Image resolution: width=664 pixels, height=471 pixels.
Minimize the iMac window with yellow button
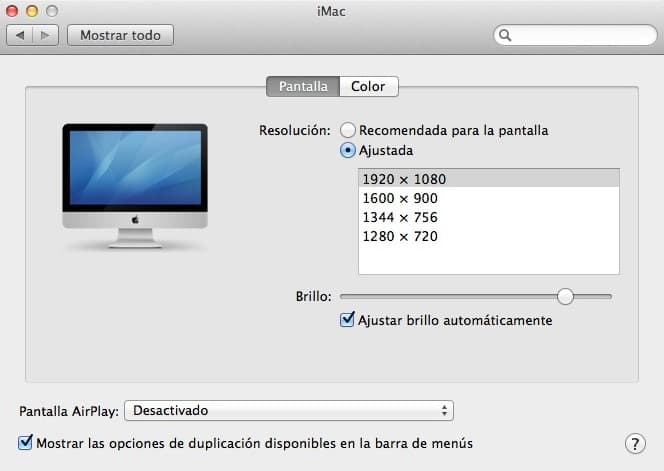coord(32,10)
